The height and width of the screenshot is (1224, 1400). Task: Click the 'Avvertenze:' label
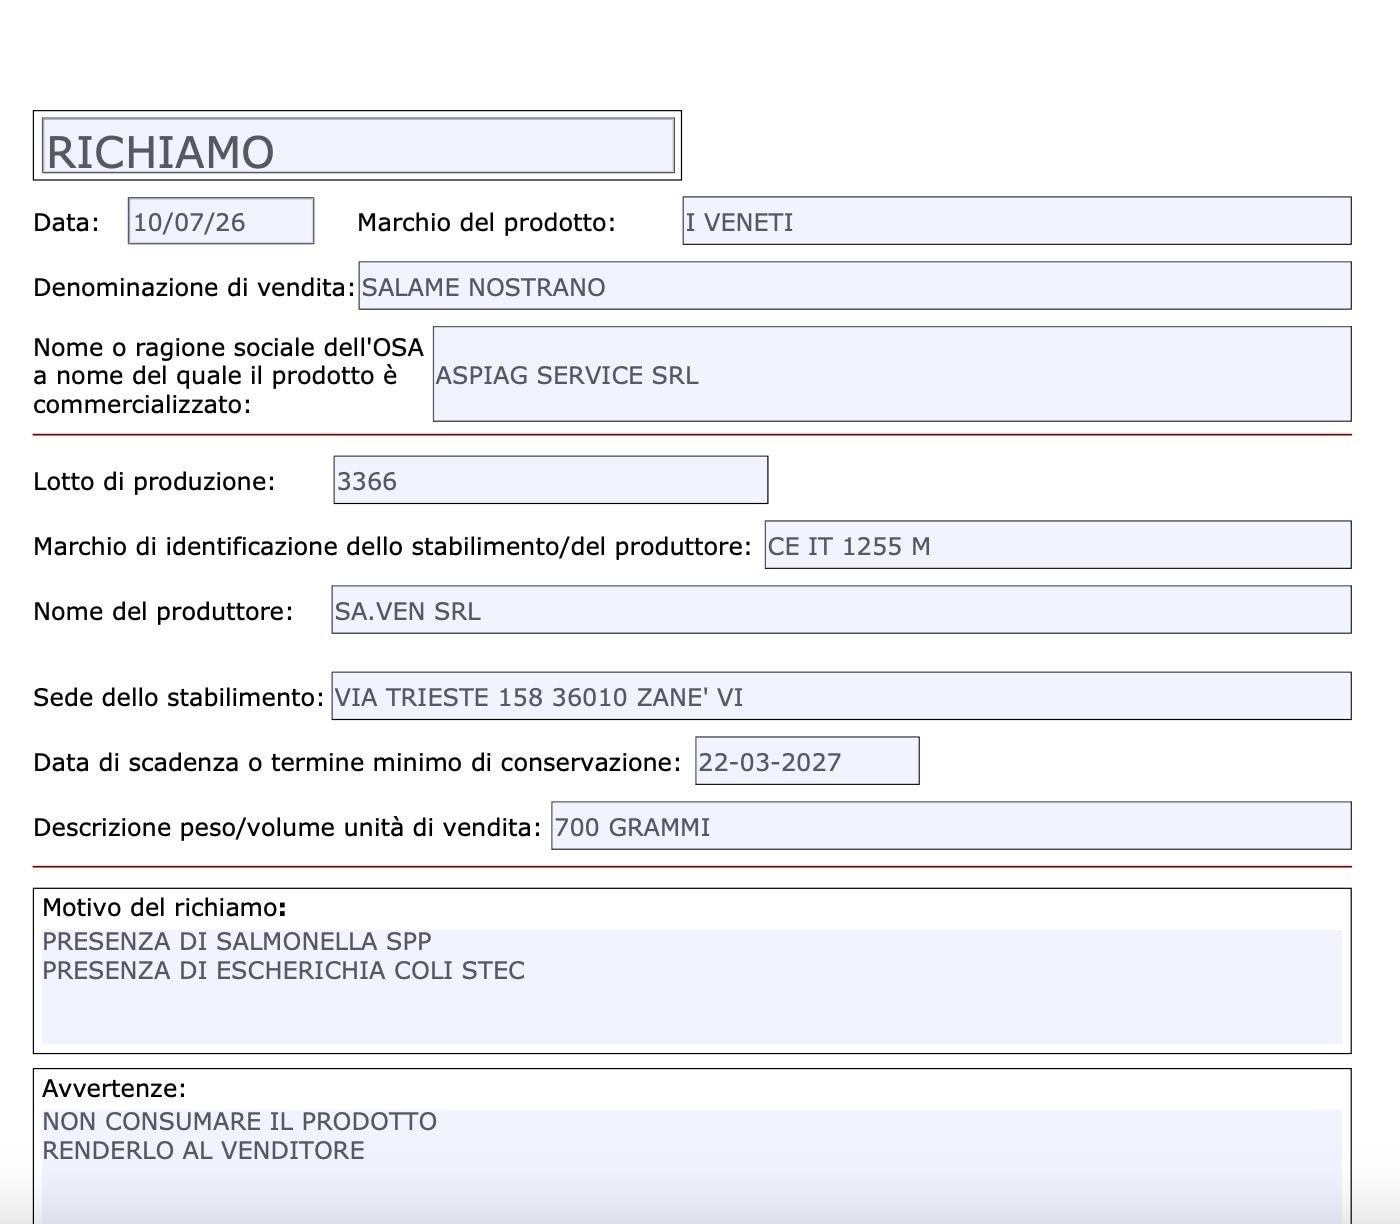pos(114,1088)
